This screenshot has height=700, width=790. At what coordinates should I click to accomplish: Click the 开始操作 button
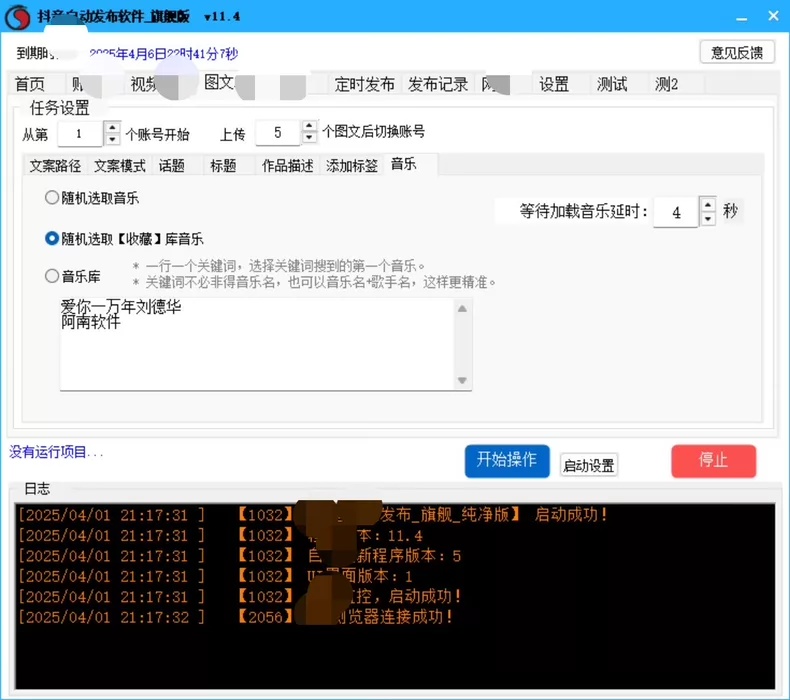coord(507,461)
